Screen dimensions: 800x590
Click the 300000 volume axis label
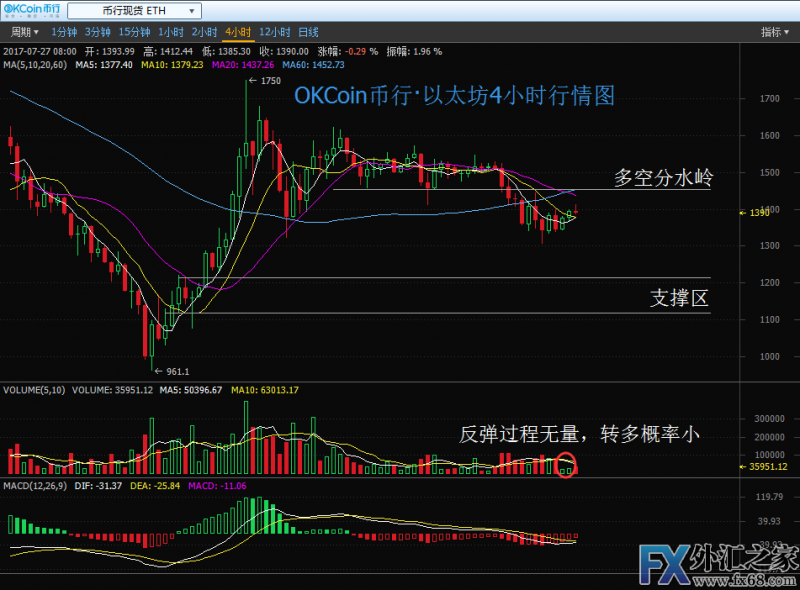(769, 419)
